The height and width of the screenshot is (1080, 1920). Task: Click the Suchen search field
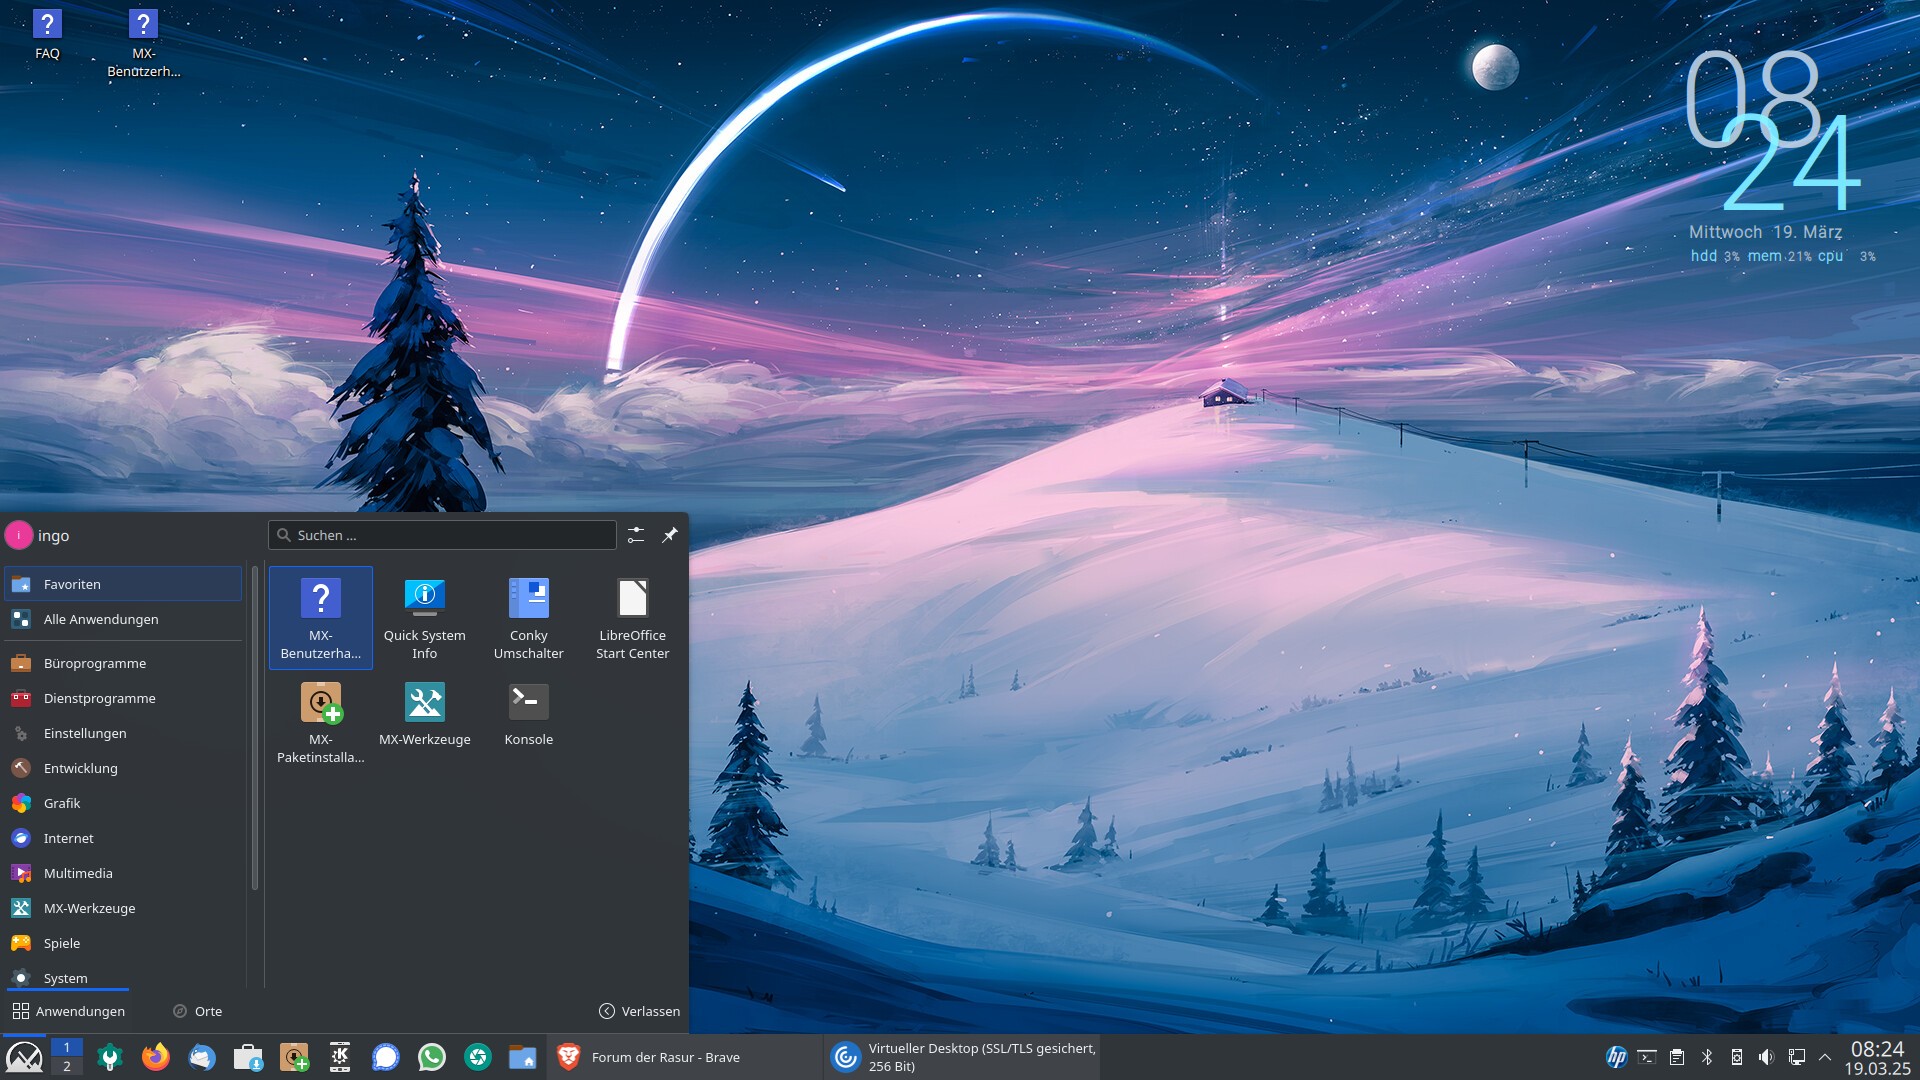point(442,535)
